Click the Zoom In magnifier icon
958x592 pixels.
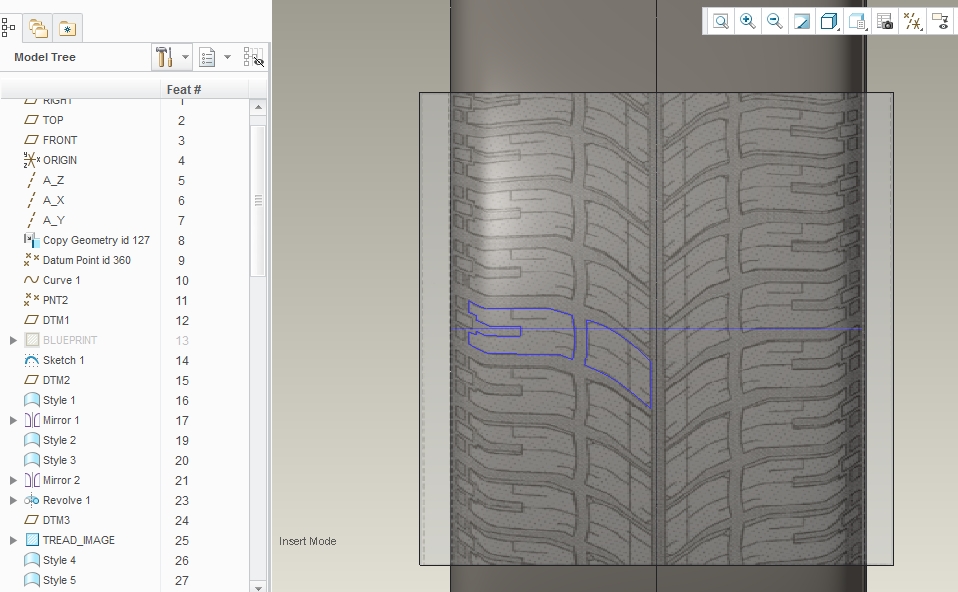click(748, 22)
